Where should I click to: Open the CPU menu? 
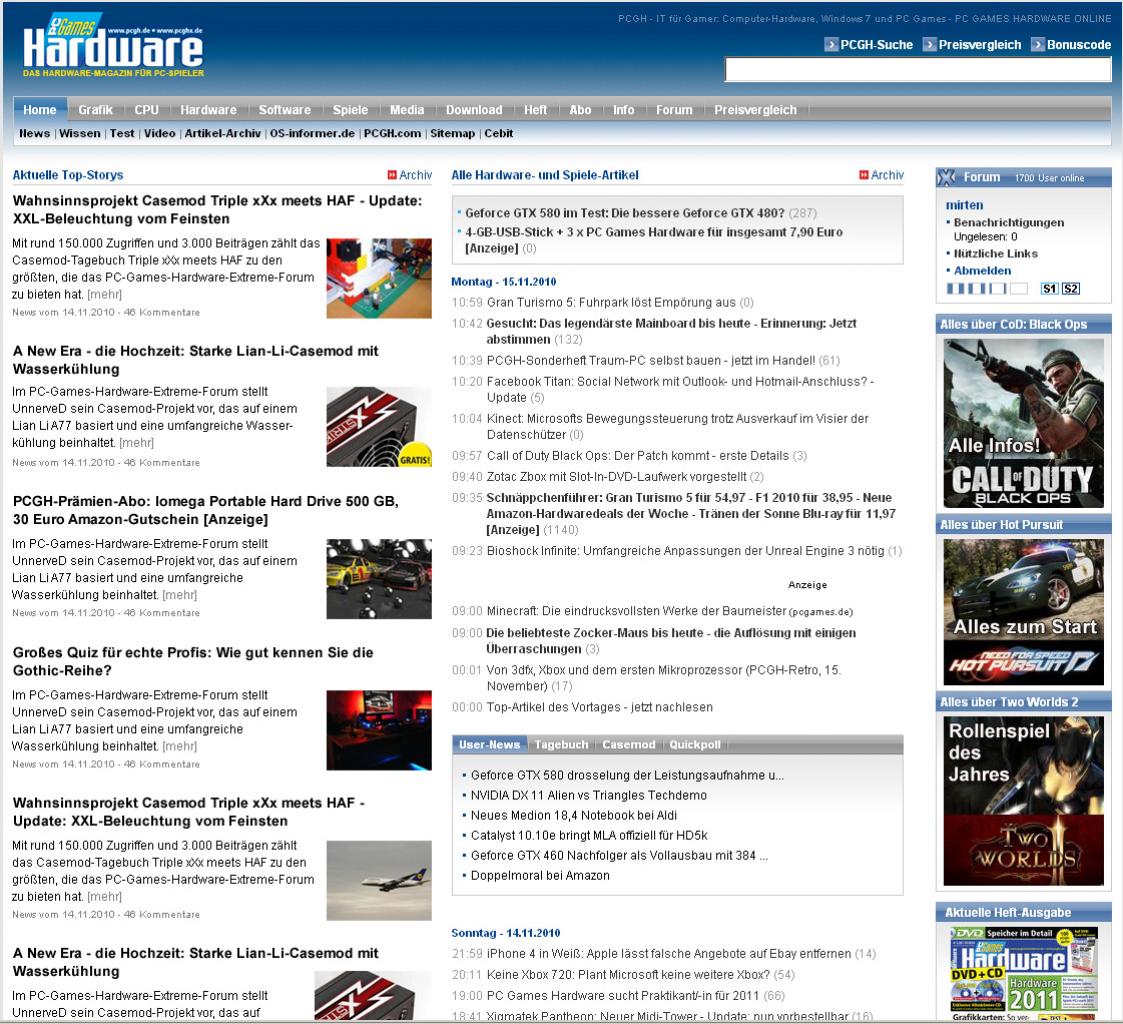[x=146, y=110]
